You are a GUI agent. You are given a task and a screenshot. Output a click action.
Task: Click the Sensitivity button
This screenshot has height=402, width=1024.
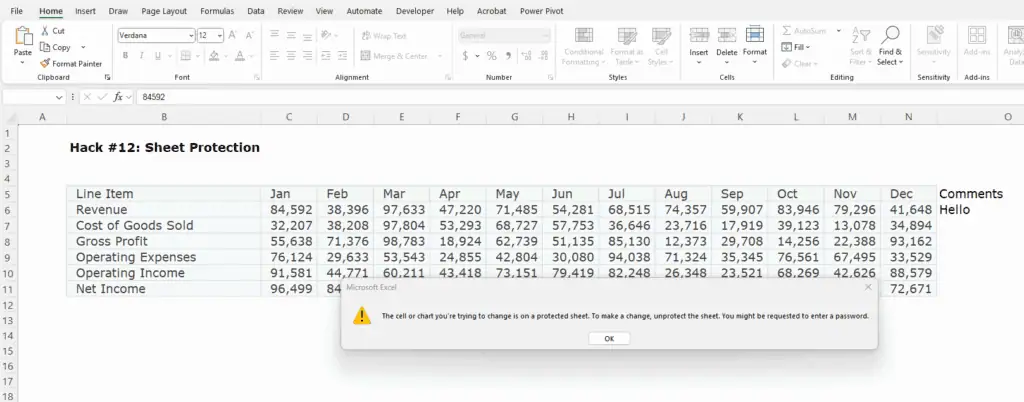tap(933, 46)
